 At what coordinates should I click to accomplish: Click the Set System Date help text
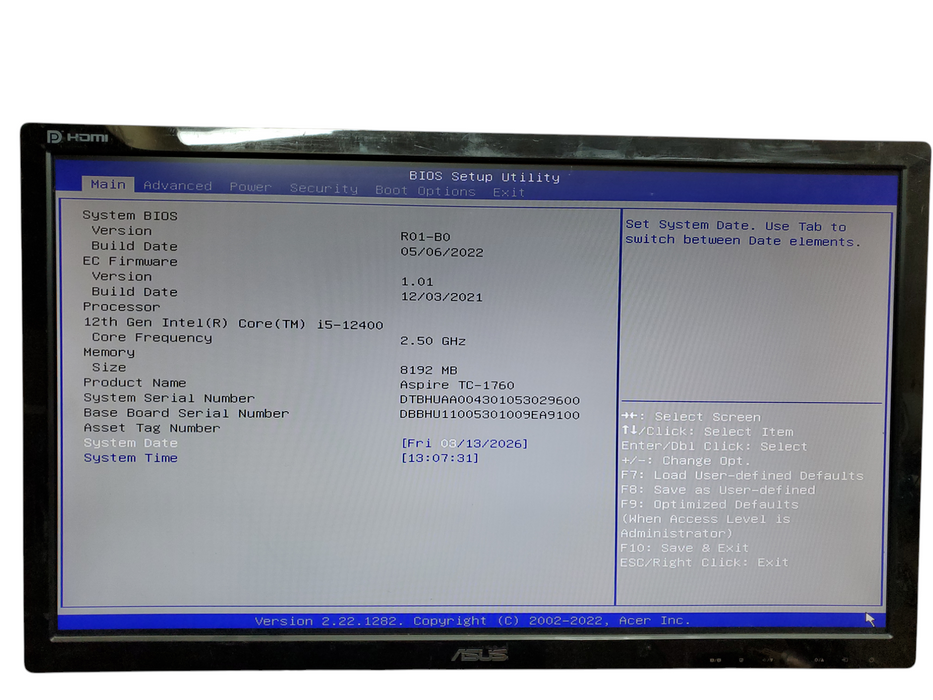pyautogui.click(x=743, y=233)
